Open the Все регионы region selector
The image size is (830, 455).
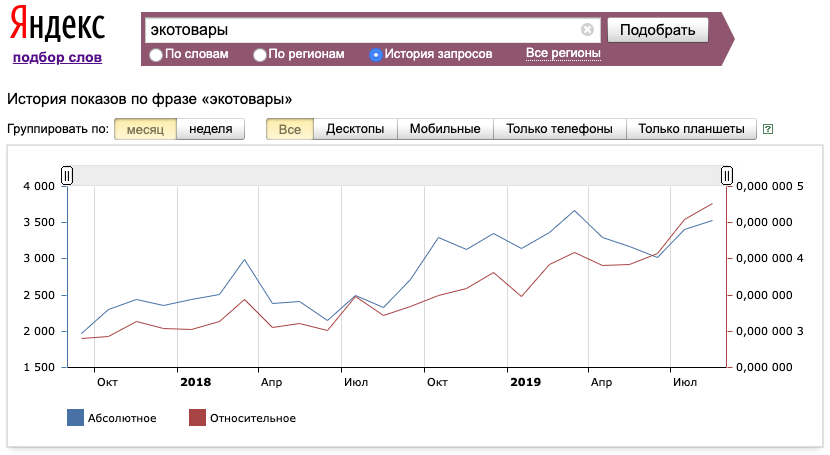563,53
